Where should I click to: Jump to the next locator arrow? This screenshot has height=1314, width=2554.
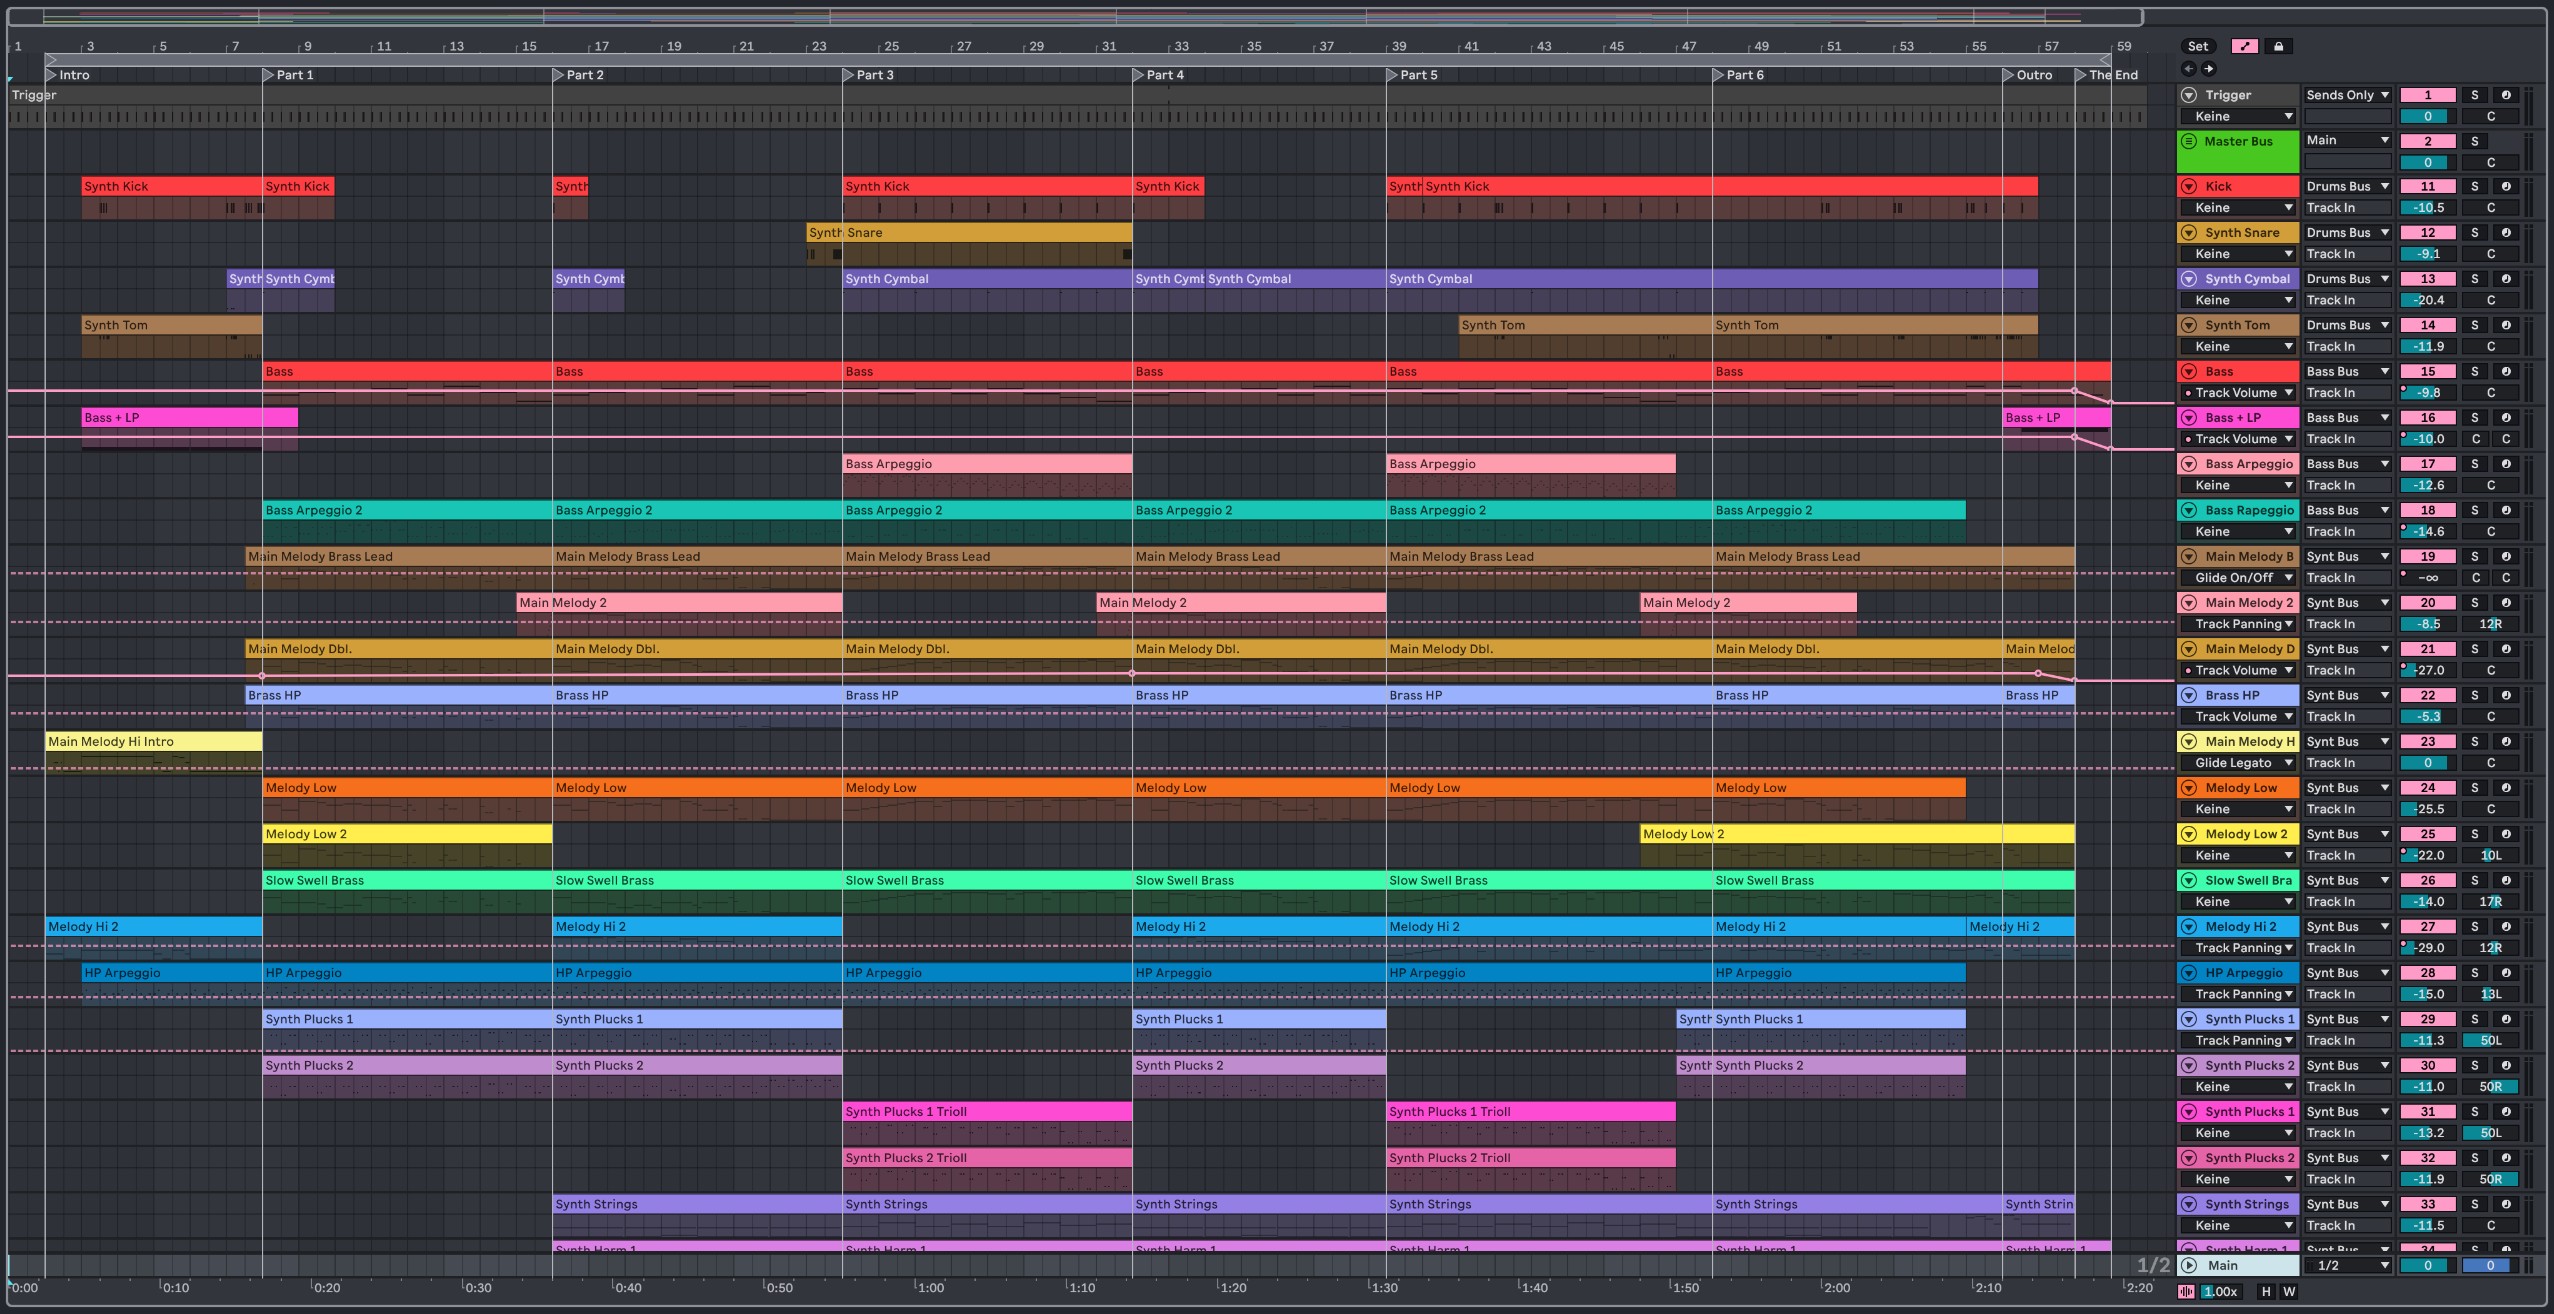[2208, 69]
